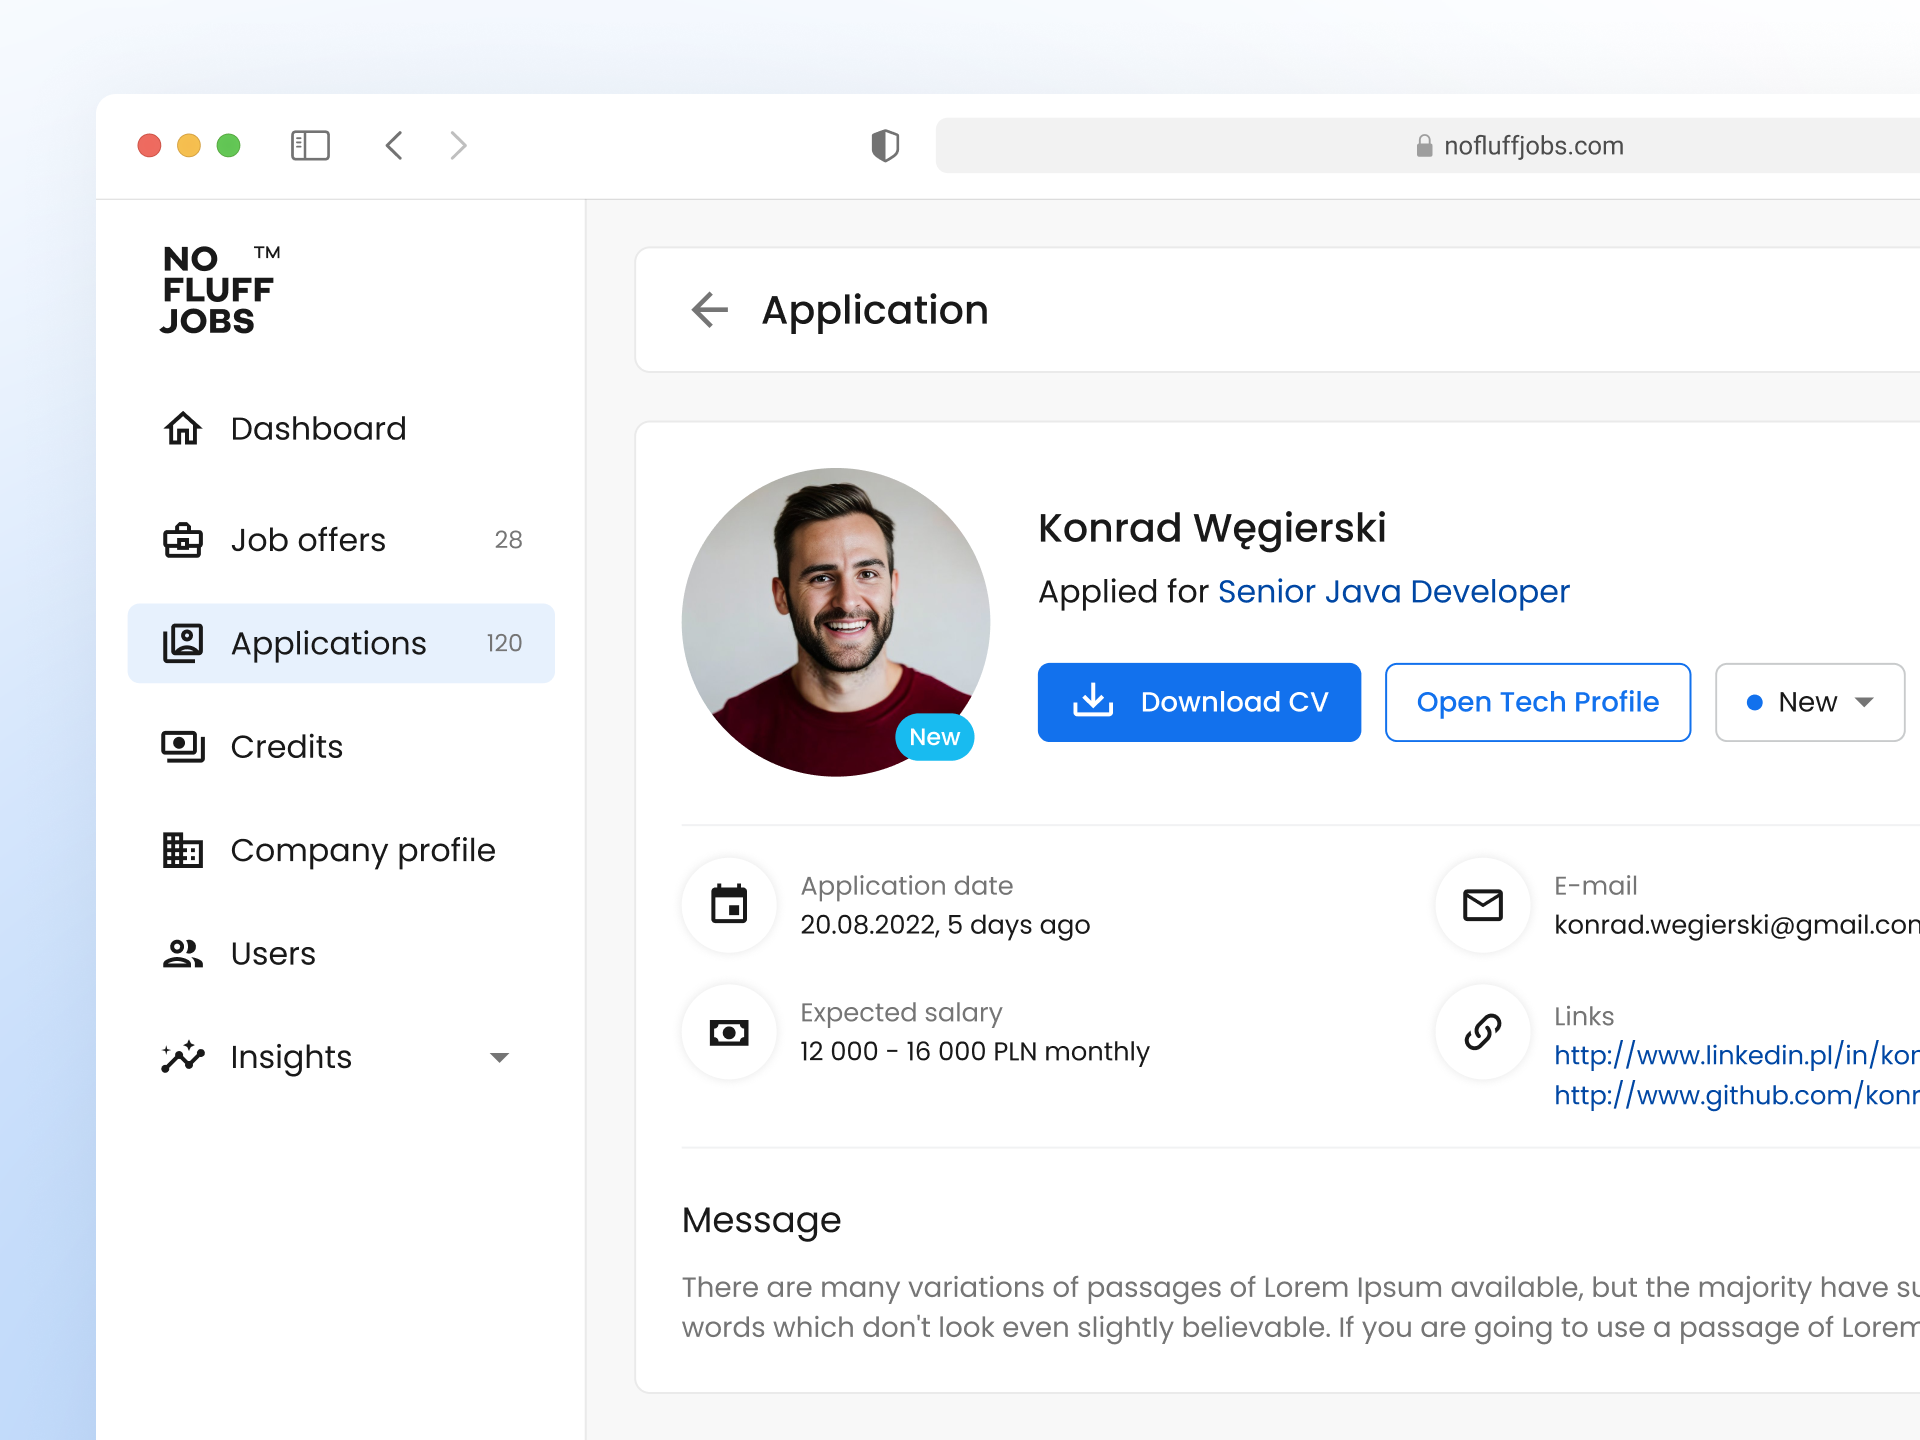This screenshot has width=1920, height=1440.
Task: Open Credits via its sidebar icon
Action: 182,746
